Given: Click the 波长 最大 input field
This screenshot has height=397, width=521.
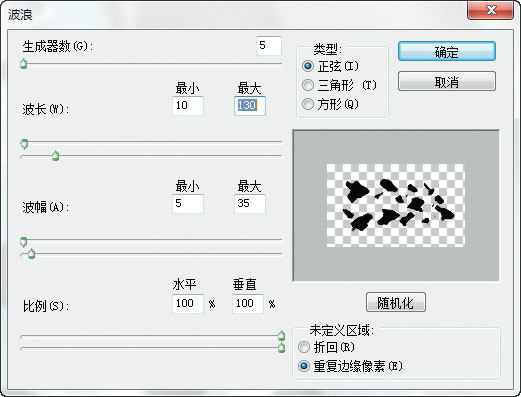Looking at the screenshot, I should (x=250, y=106).
